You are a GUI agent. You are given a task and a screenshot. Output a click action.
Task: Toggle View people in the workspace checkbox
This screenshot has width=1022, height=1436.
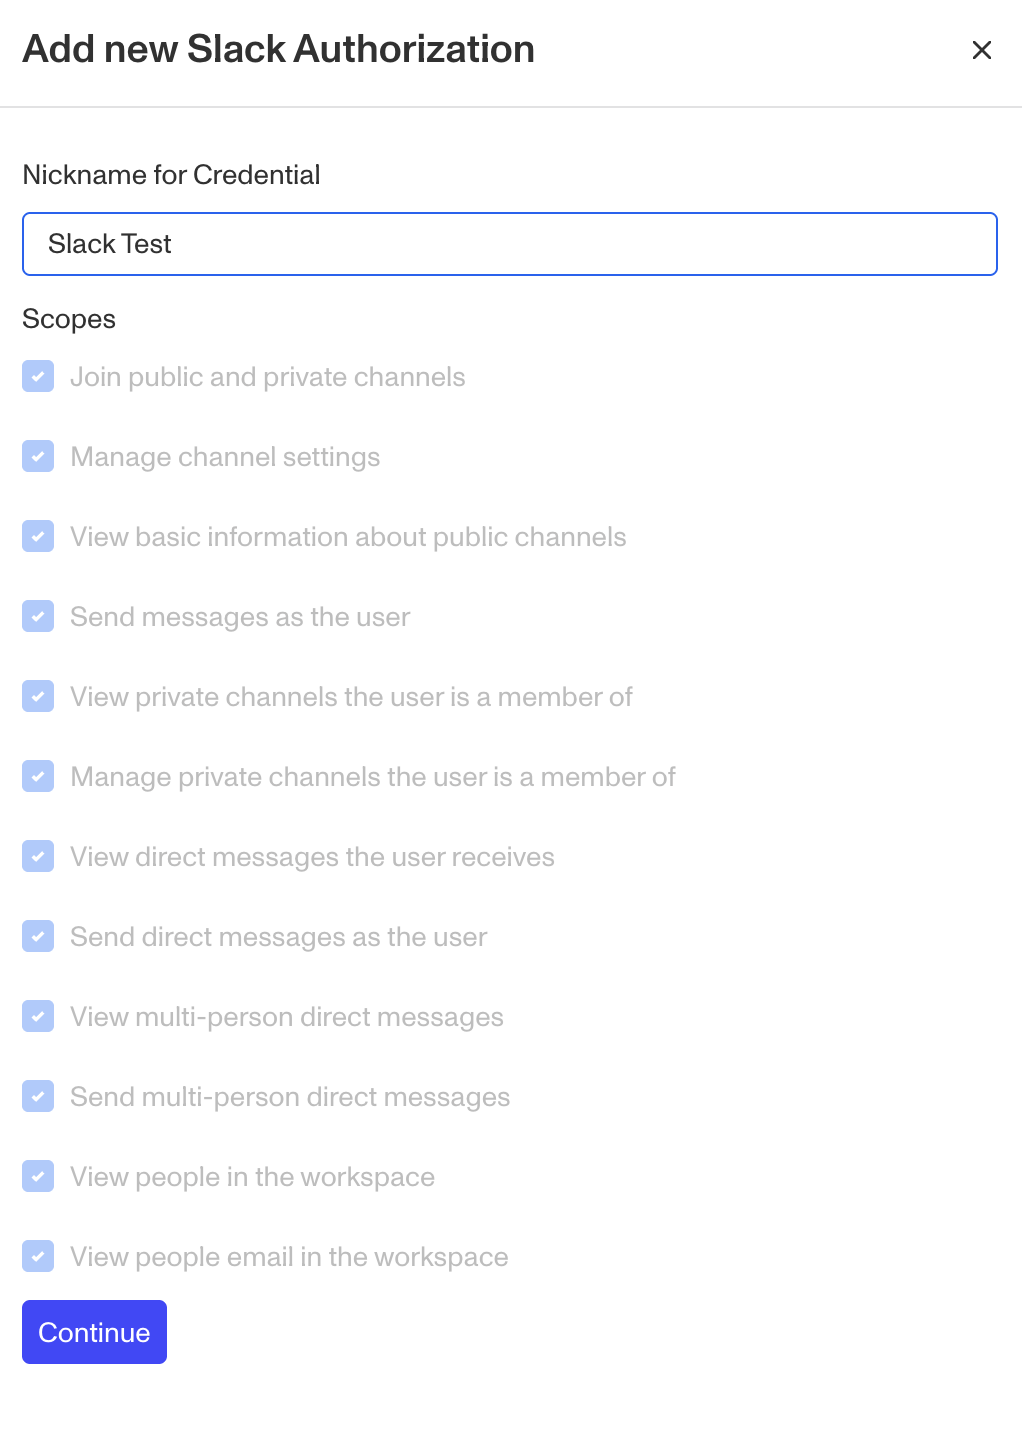point(38,1177)
